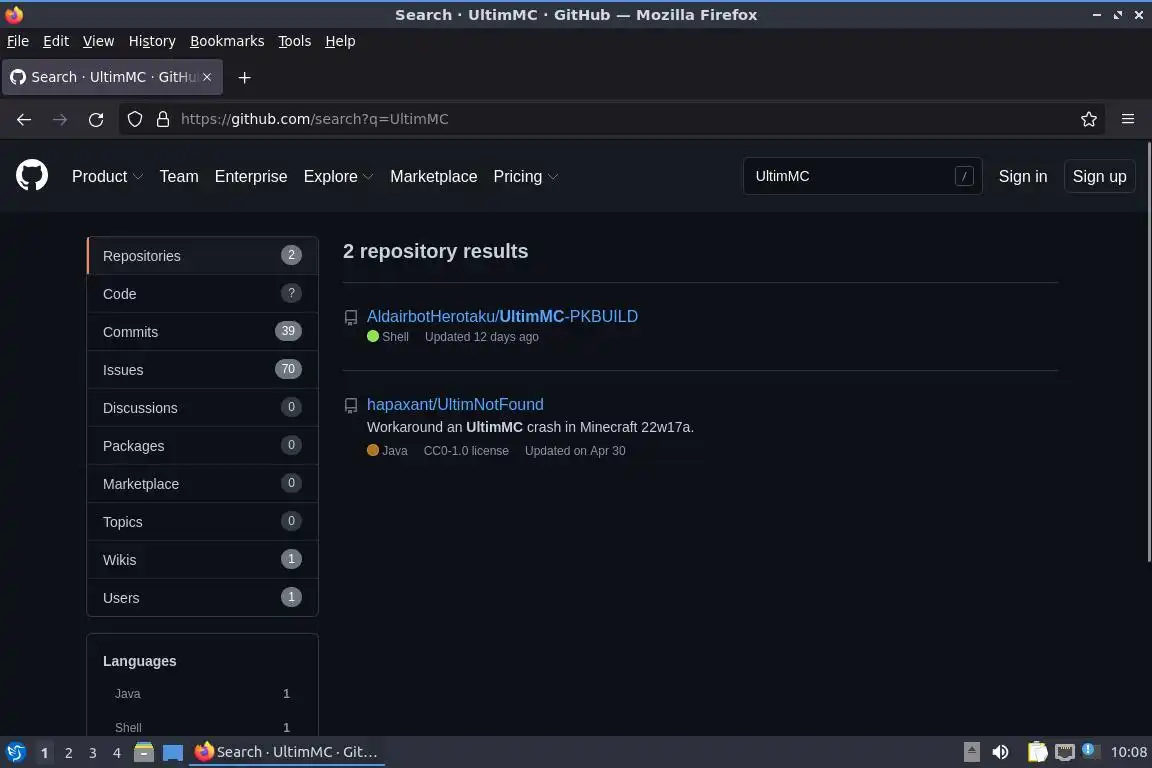Filter results by Shell language
The image size is (1152, 768).
pos(202,727)
